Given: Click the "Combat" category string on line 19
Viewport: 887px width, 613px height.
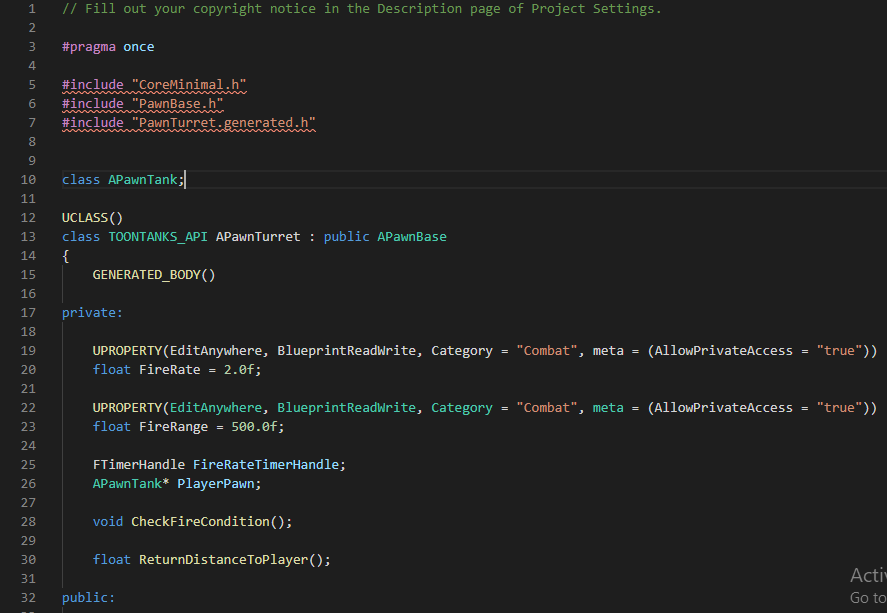Looking at the screenshot, I should point(546,350).
